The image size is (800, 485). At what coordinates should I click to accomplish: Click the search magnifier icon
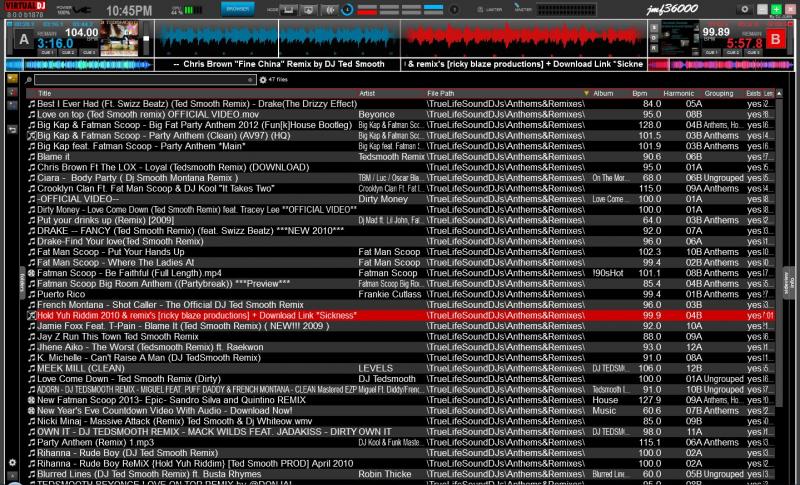[29, 80]
